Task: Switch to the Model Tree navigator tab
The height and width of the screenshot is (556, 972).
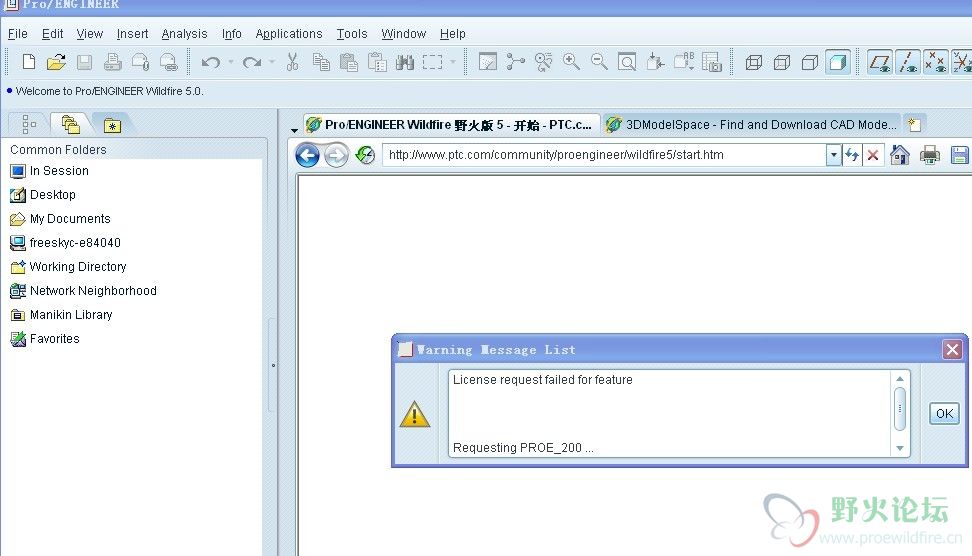Action: point(29,124)
